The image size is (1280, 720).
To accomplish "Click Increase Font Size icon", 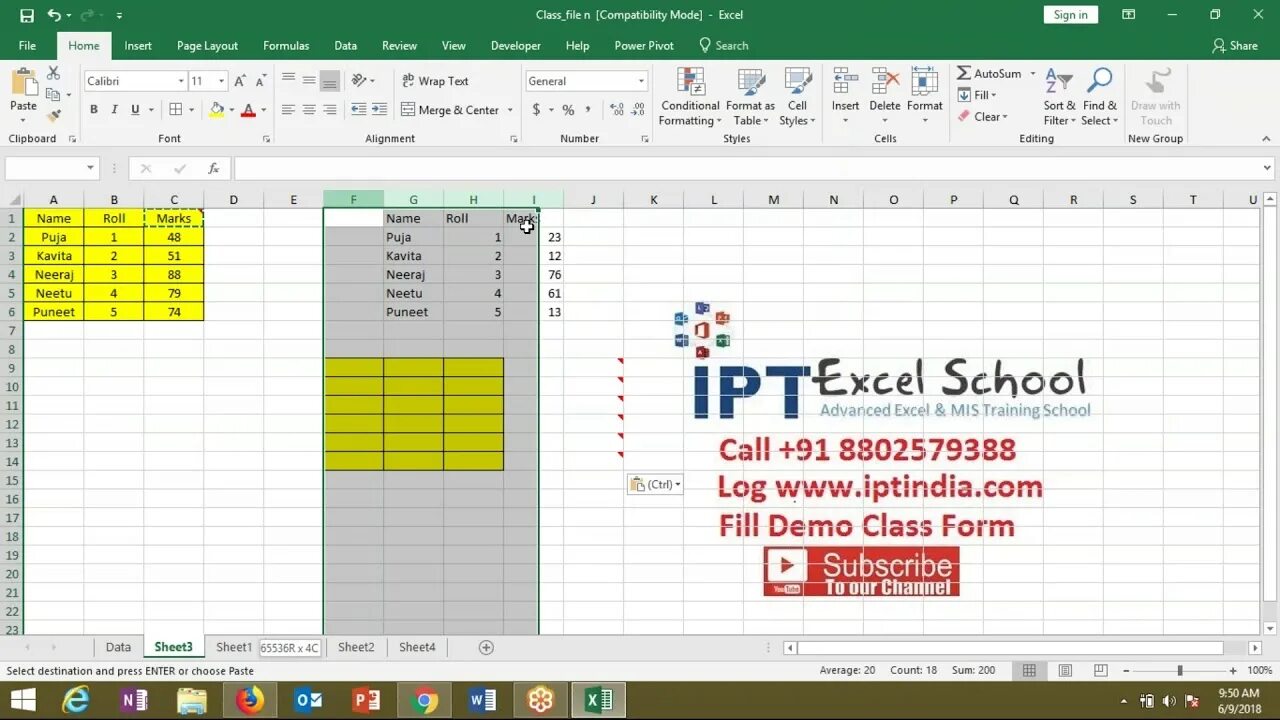I will pyautogui.click(x=240, y=81).
